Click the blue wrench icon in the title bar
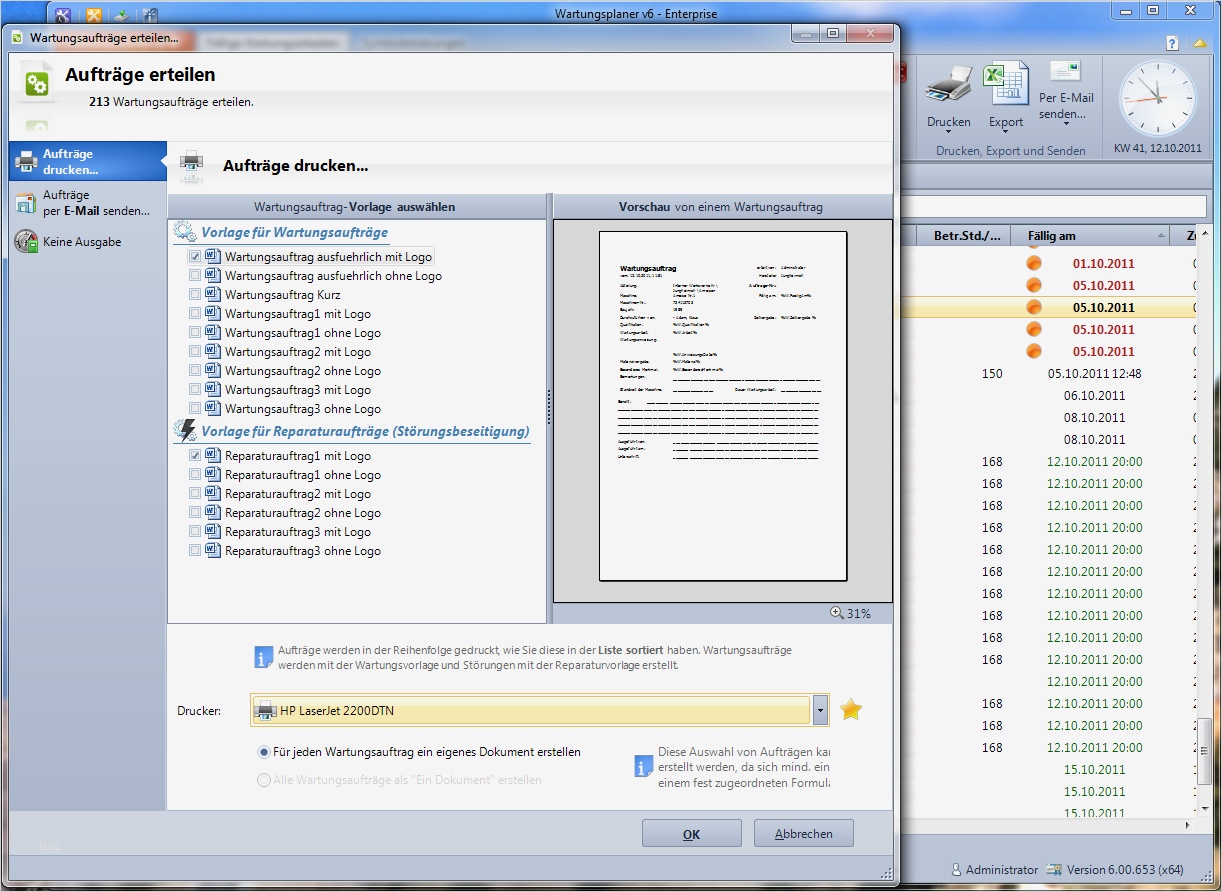This screenshot has width=1222, height=892. [x=63, y=15]
